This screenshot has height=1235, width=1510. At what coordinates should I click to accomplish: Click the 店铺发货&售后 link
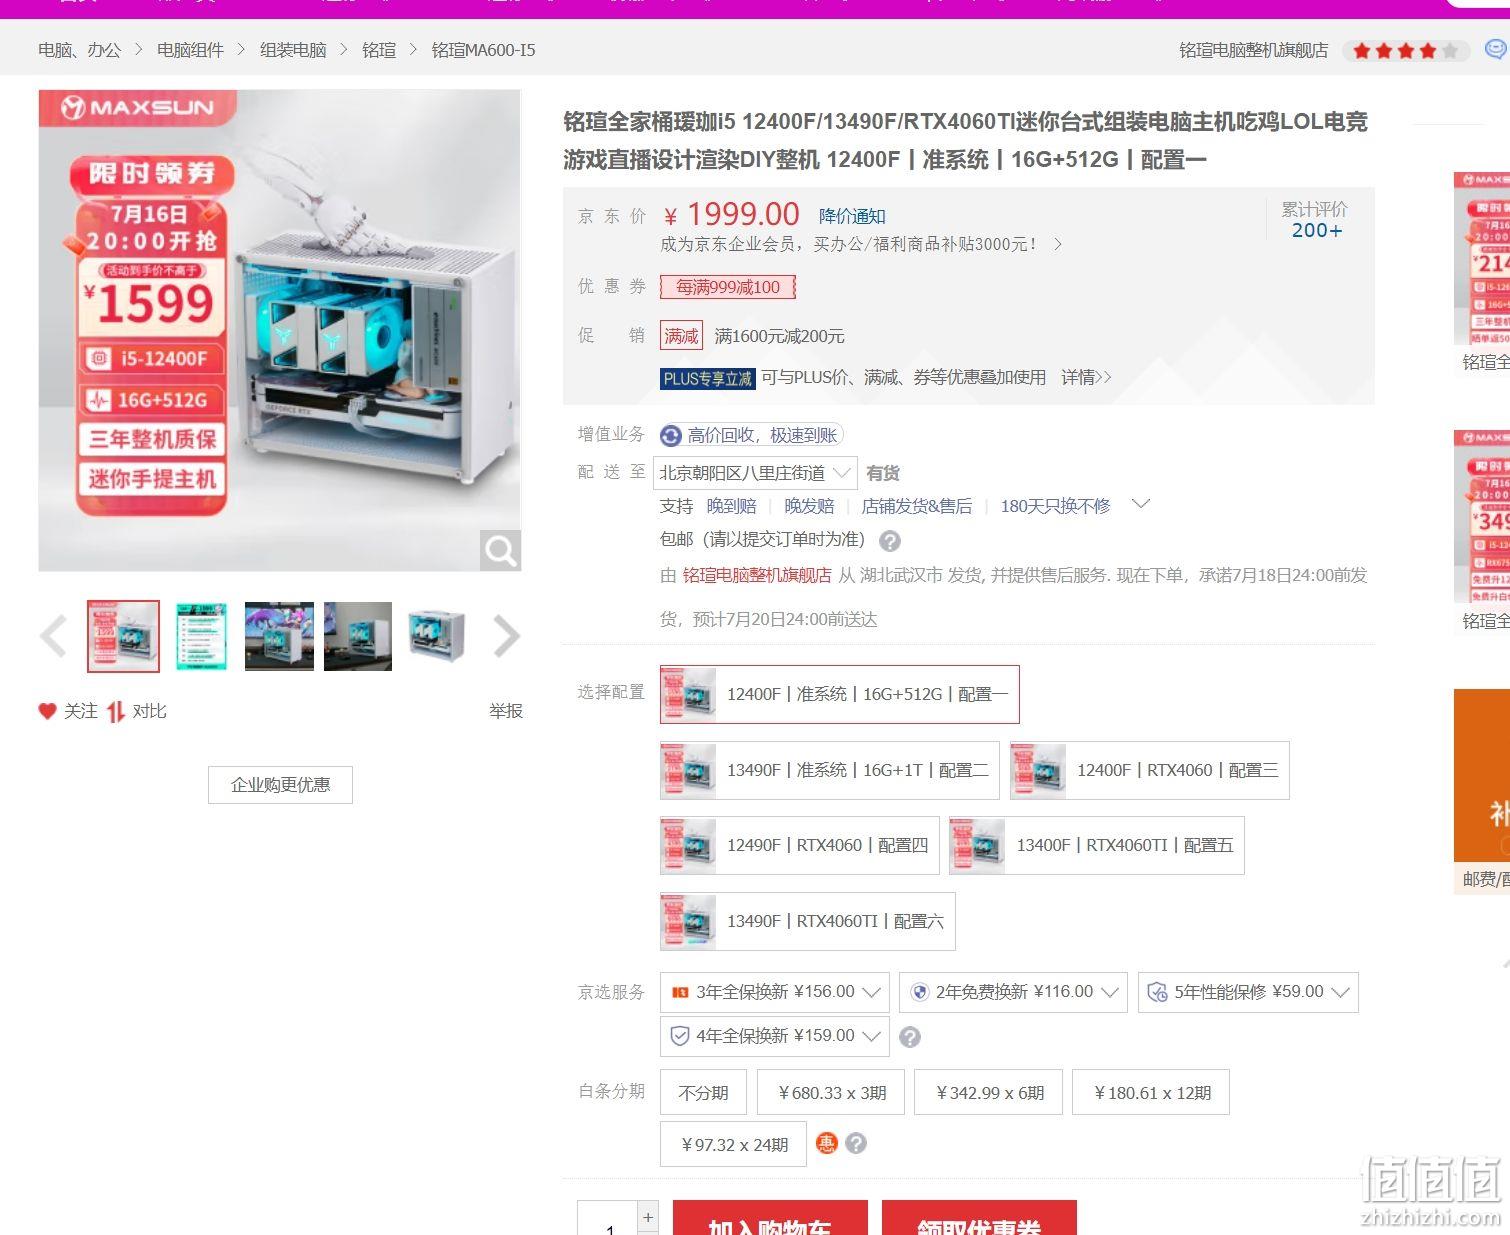(917, 506)
